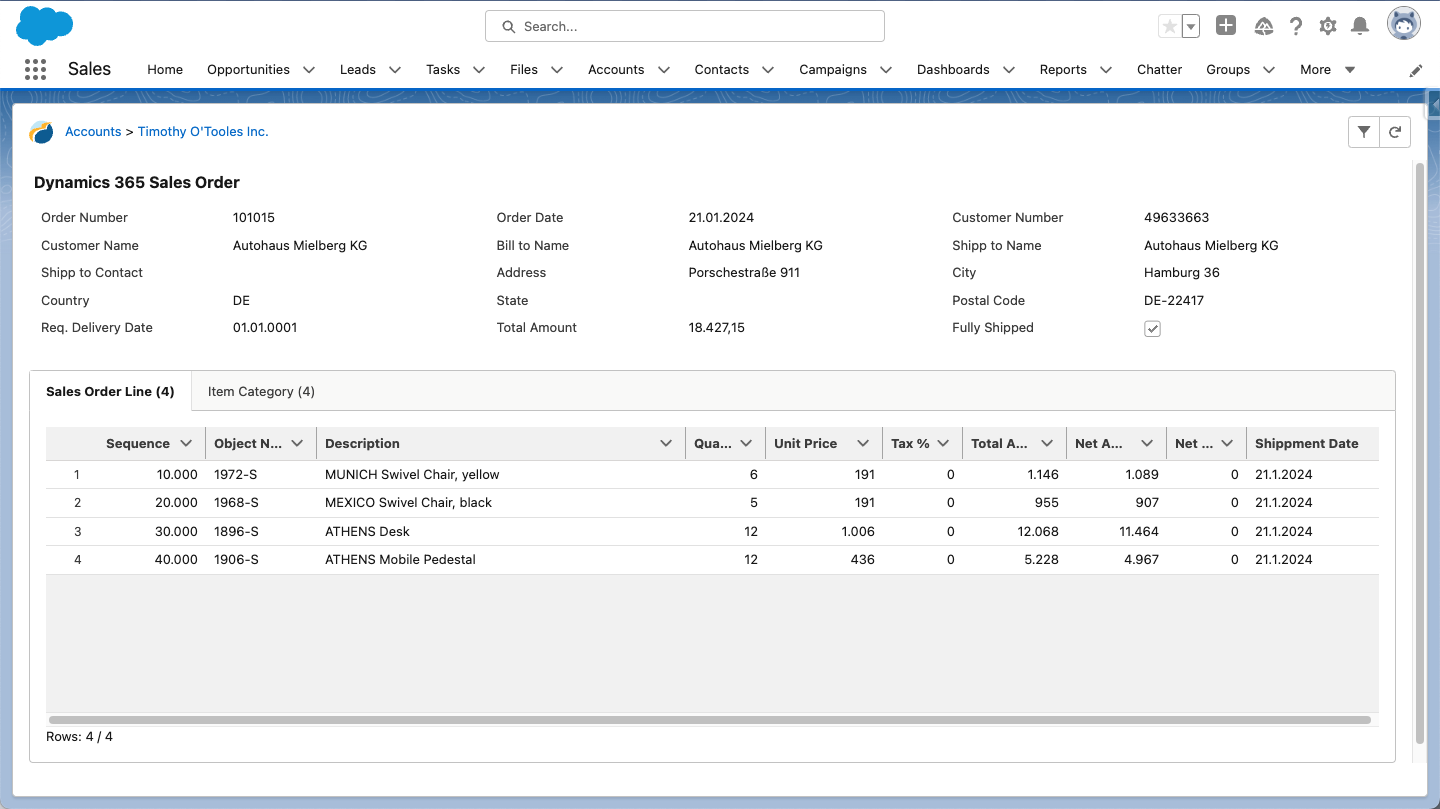1440x809 pixels.
Task: Click customer number 49633663
Action: click(1176, 218)
